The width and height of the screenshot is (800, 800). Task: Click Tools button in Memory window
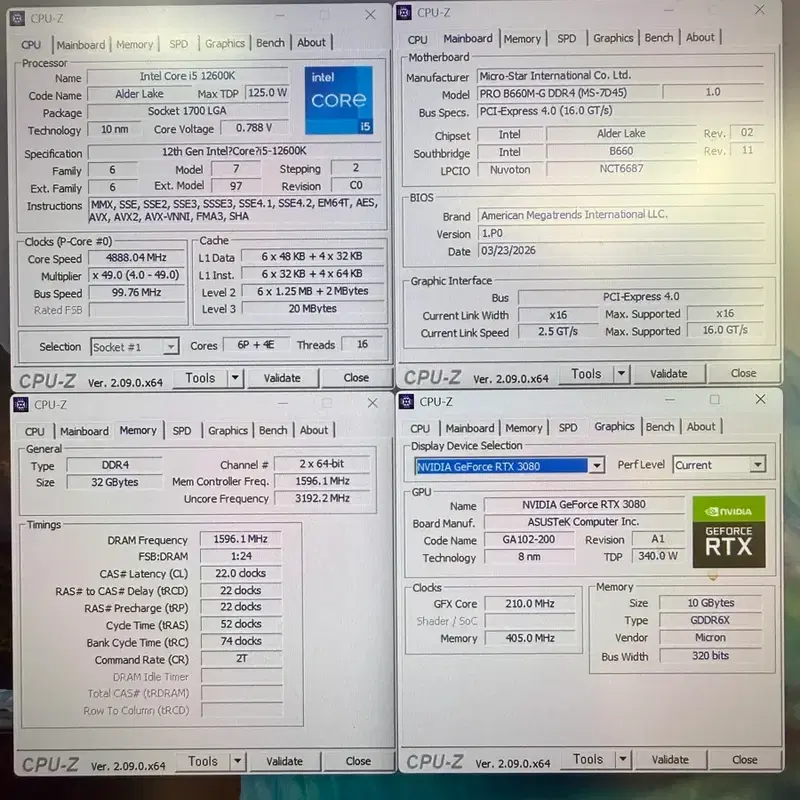click(203, 761)
